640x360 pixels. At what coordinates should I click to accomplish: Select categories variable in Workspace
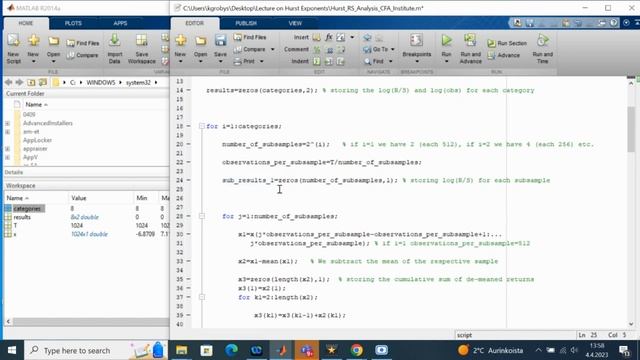27,209
